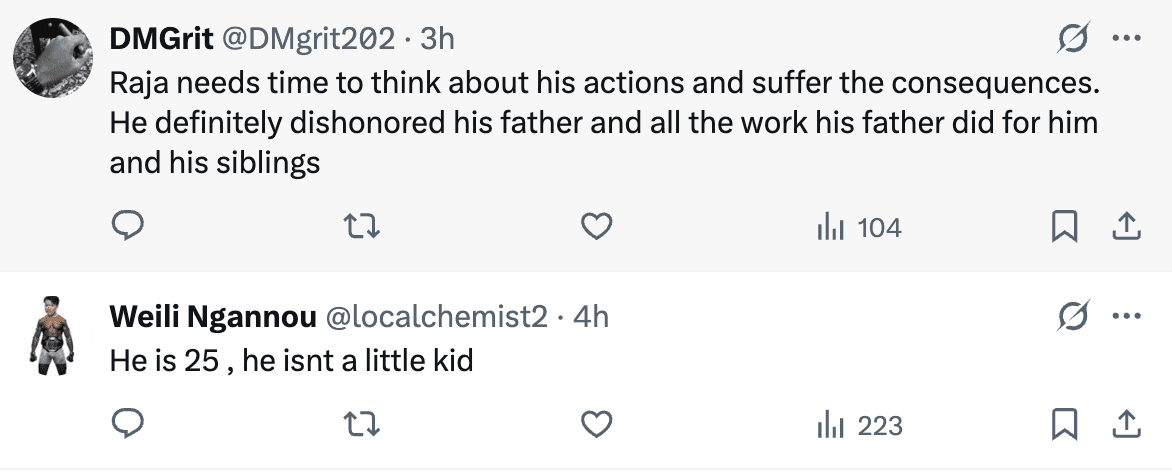Like DMGrit's tweet
The width and height of the screenshot is (1172, 474).
[x=596, y=228]
